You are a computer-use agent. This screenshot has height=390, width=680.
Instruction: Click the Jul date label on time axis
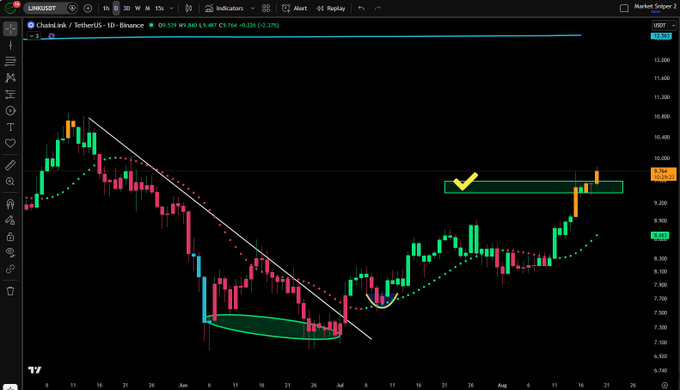click(340, 385)
